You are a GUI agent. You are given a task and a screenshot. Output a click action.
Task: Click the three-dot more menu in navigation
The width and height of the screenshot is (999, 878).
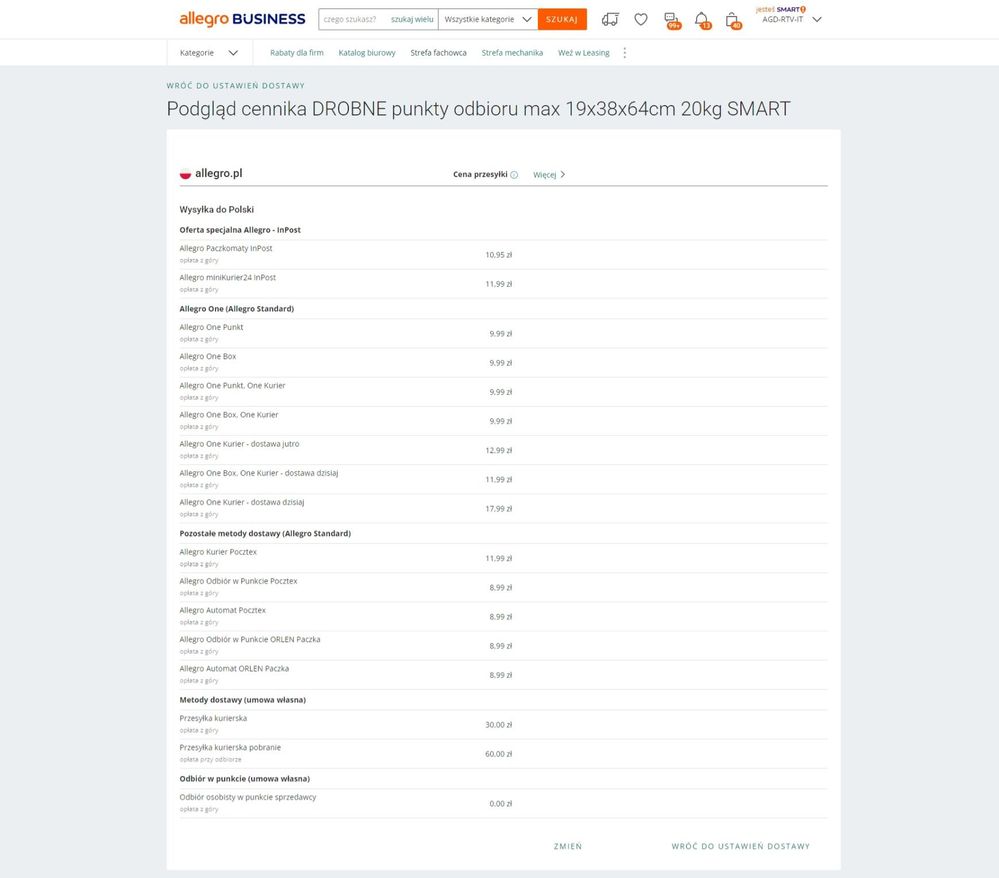624,53
